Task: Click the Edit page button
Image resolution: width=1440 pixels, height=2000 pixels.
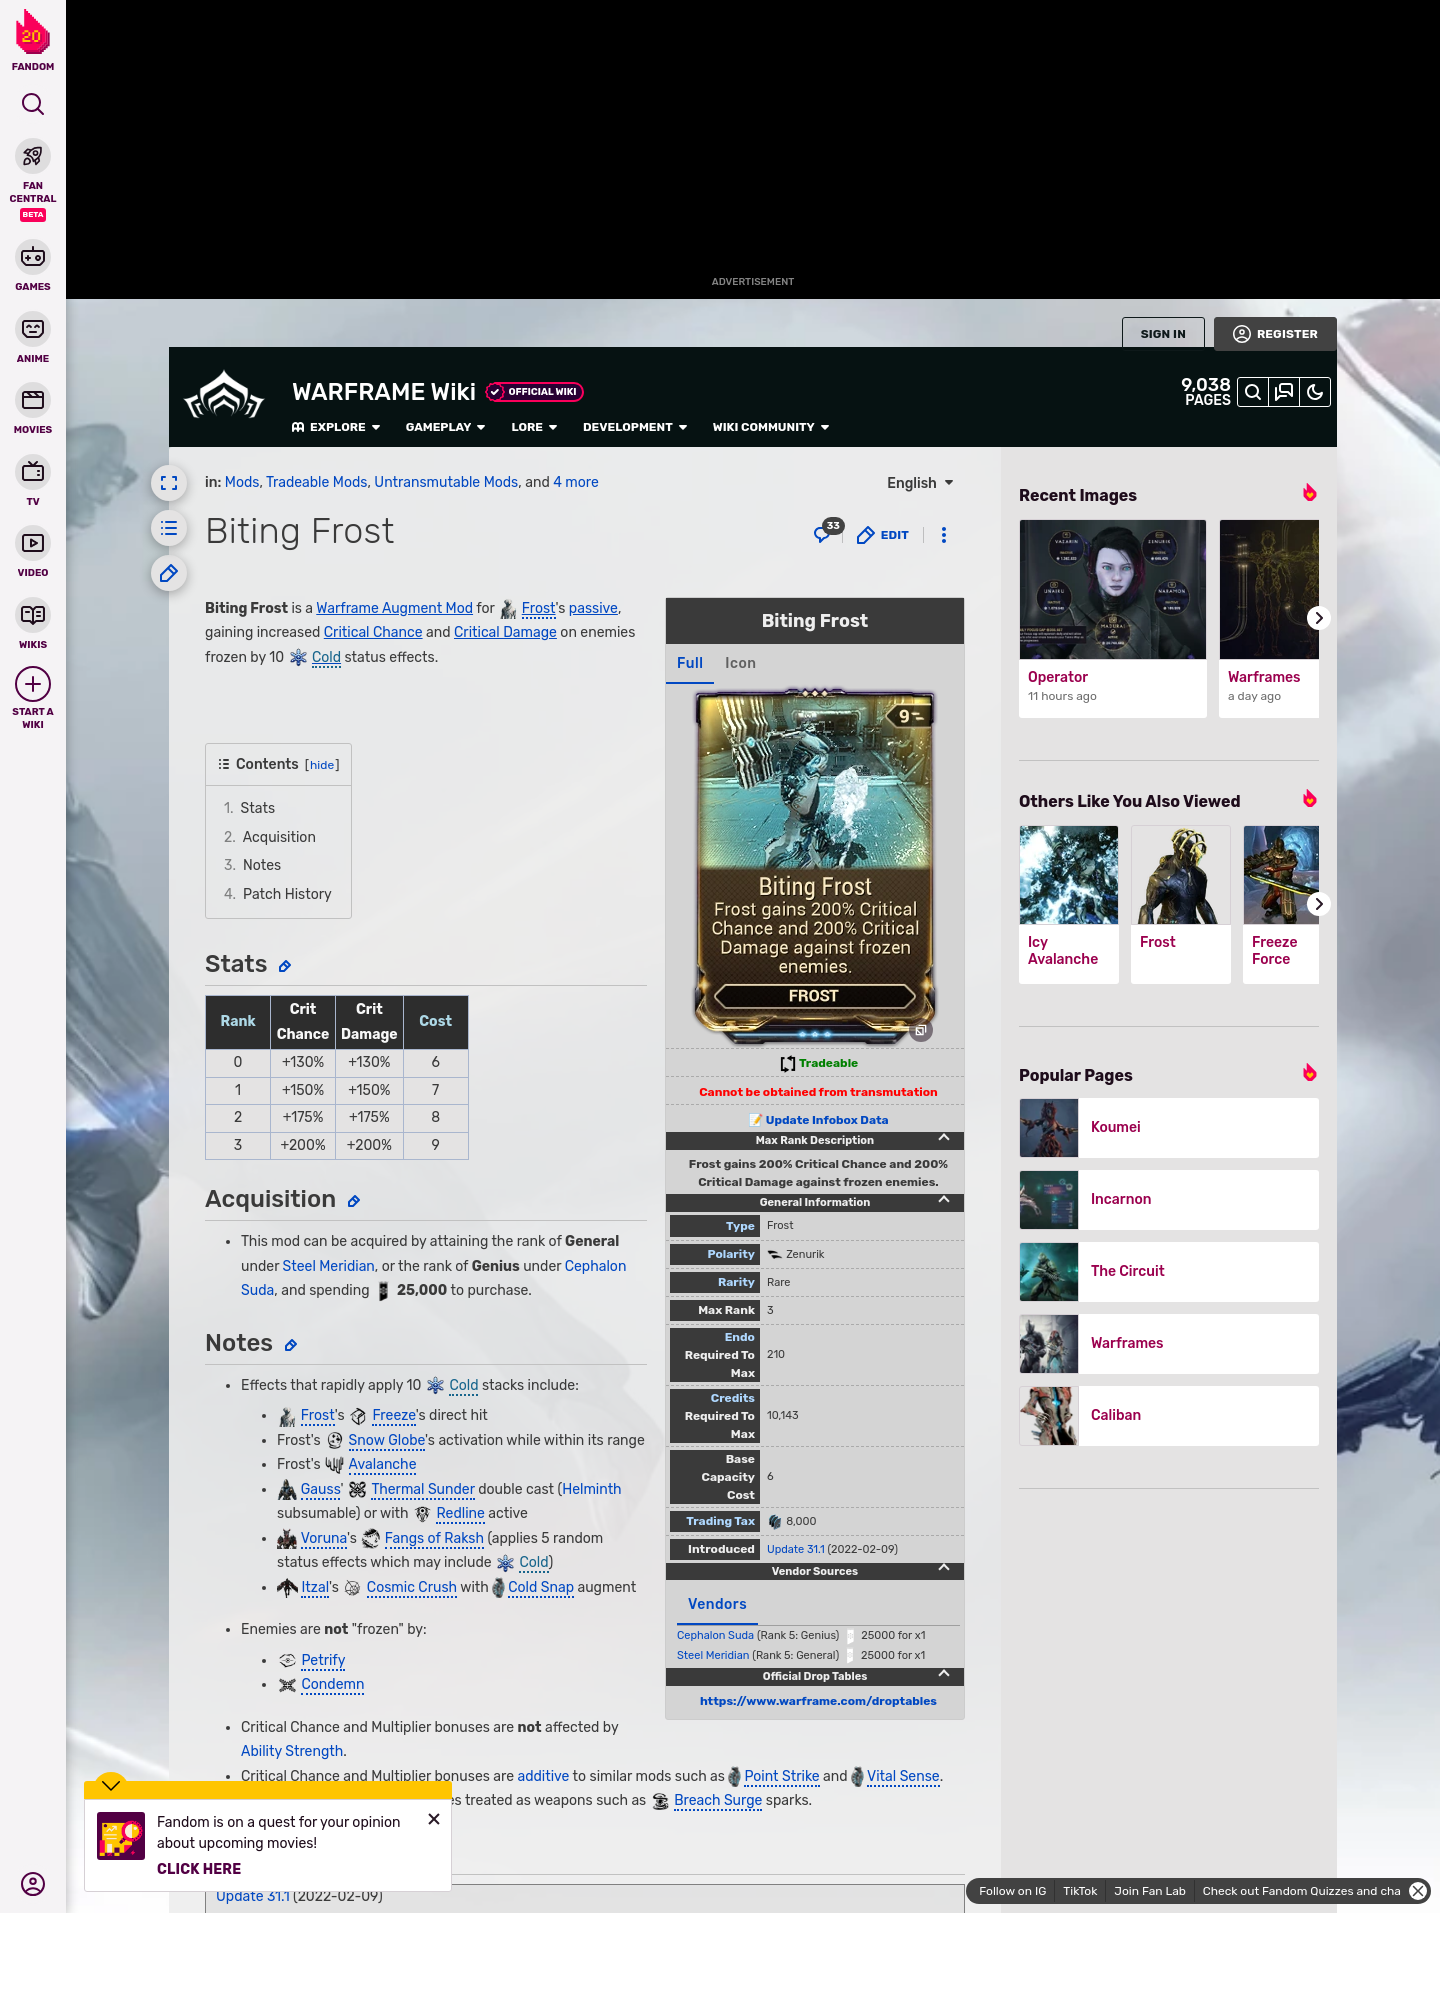Action: 883,535
